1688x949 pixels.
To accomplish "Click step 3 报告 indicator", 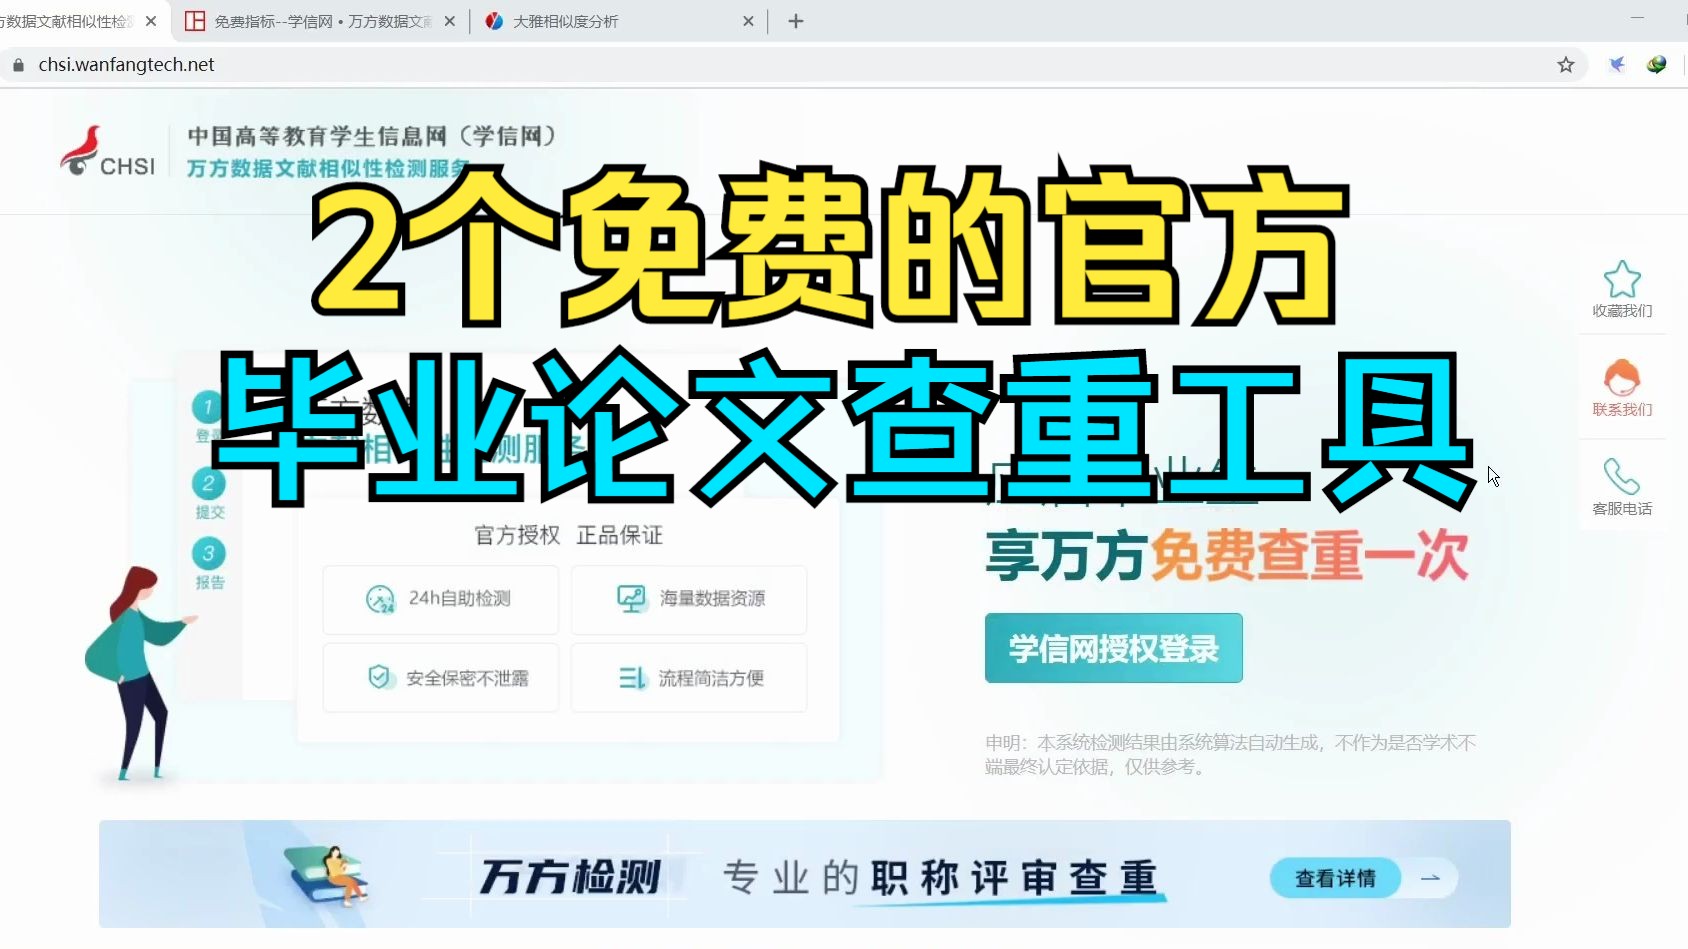I will click(x=209, y=563).
